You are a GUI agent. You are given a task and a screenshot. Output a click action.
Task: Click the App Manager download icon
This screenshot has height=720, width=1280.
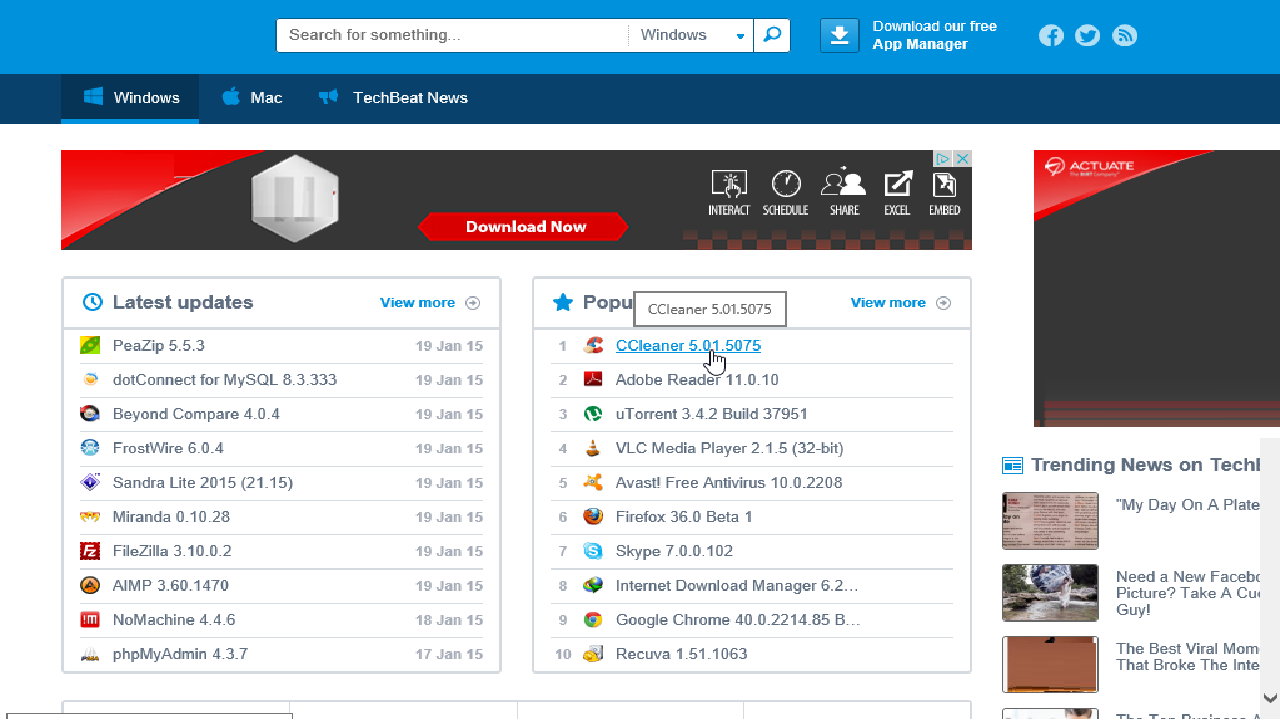(839, 35)
